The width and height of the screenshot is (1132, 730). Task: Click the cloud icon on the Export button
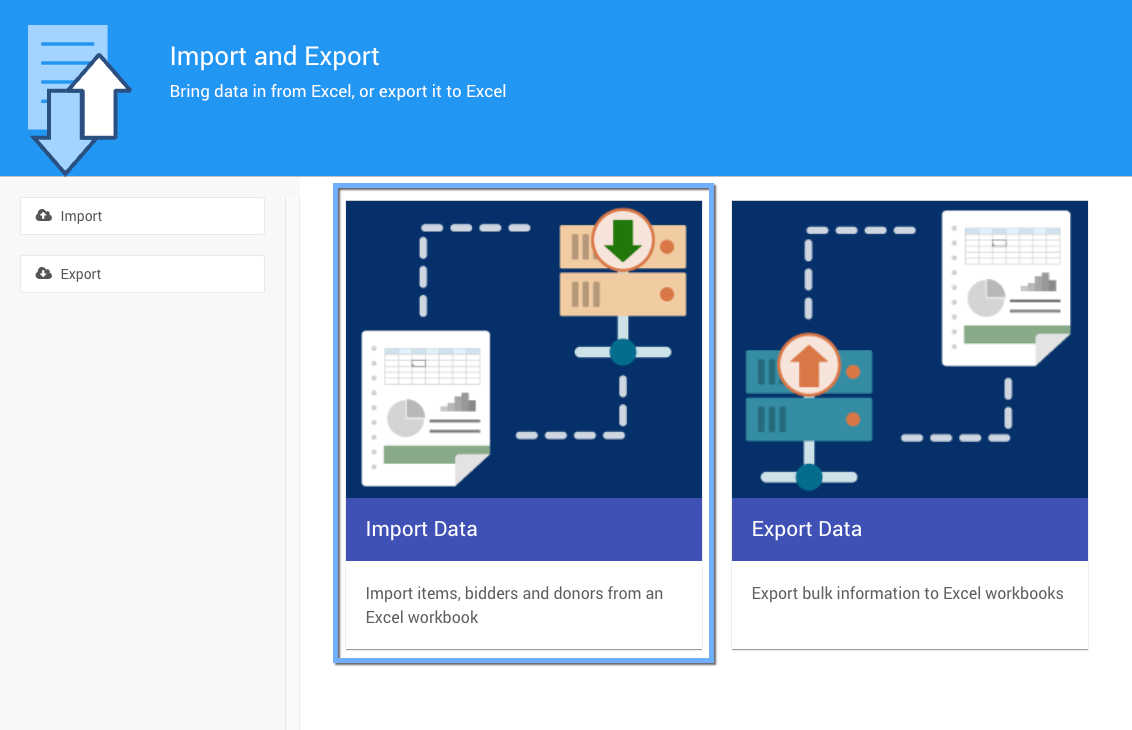pos(44,274)
